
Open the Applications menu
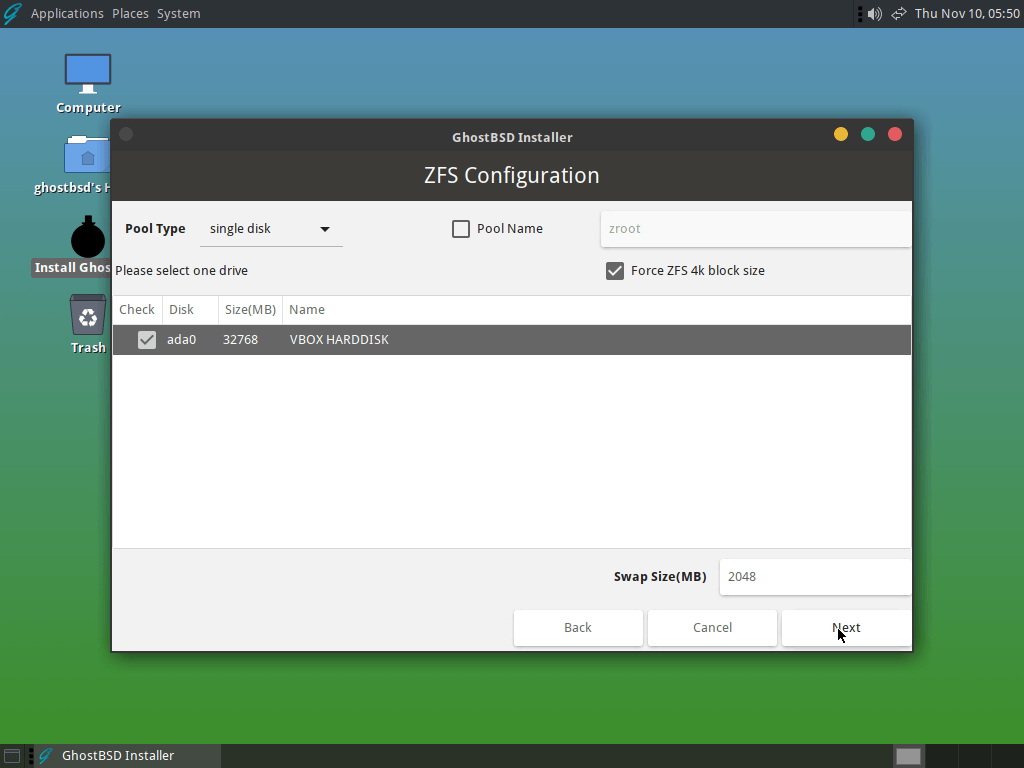(67, 14)
